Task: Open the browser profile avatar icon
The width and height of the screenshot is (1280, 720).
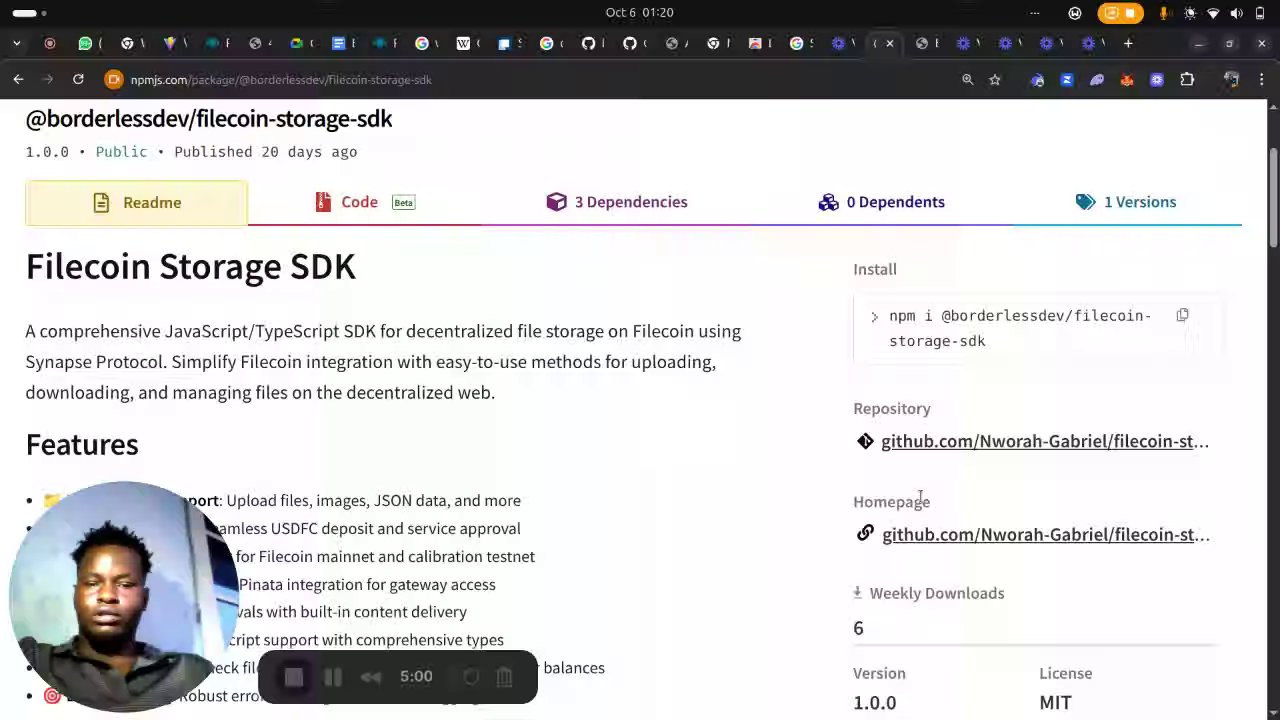Action: [x=1231, y=79]
